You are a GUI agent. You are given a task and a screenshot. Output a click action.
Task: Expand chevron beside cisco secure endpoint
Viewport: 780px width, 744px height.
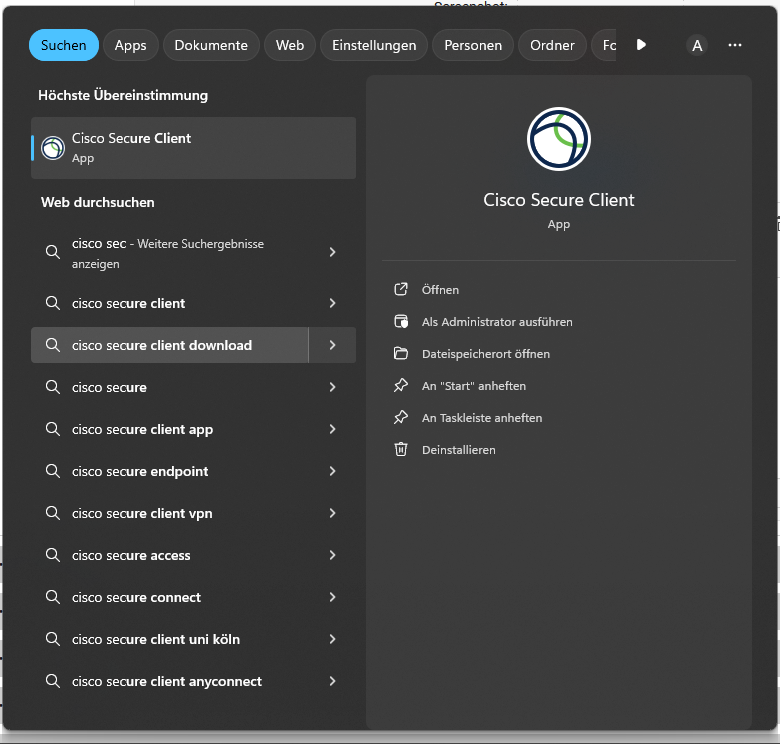click(x=332, y=471)
